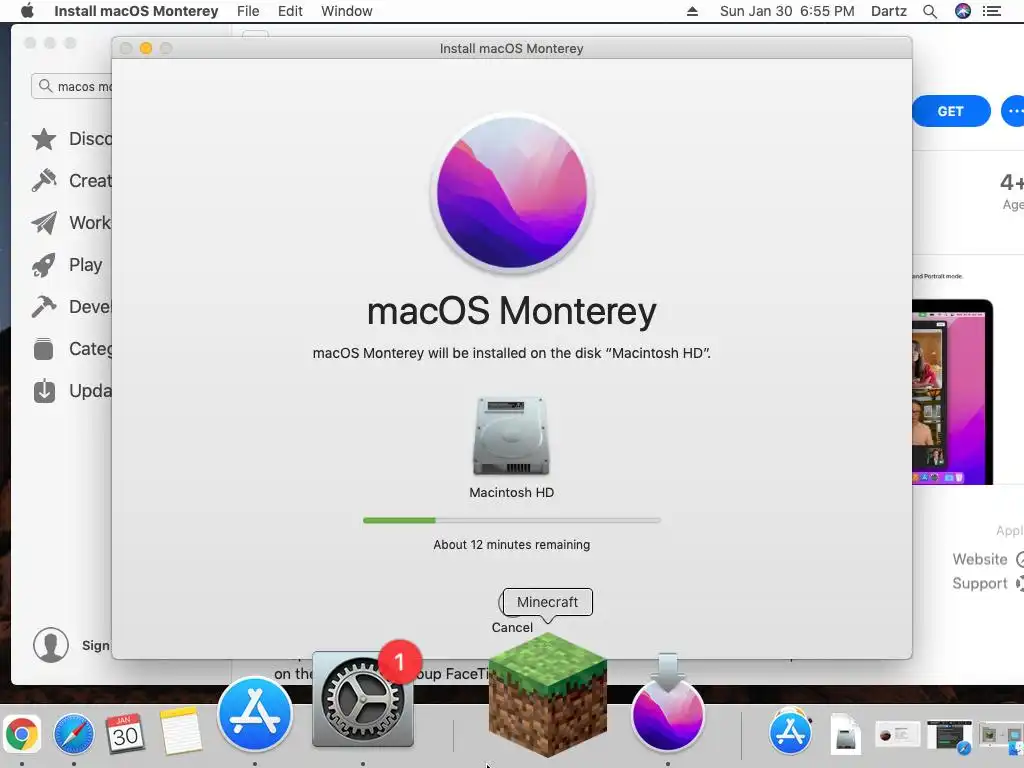Click the "macOS Monterey" heading in the installer
The width and height of the screenshot is (1024, 768).
[512, 311]
